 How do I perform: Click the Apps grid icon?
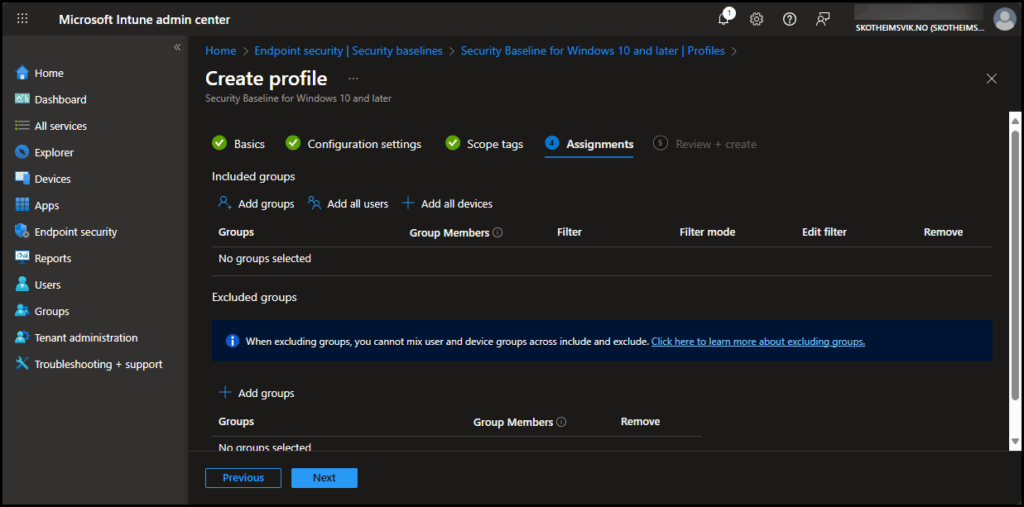[x=23, y=205]
